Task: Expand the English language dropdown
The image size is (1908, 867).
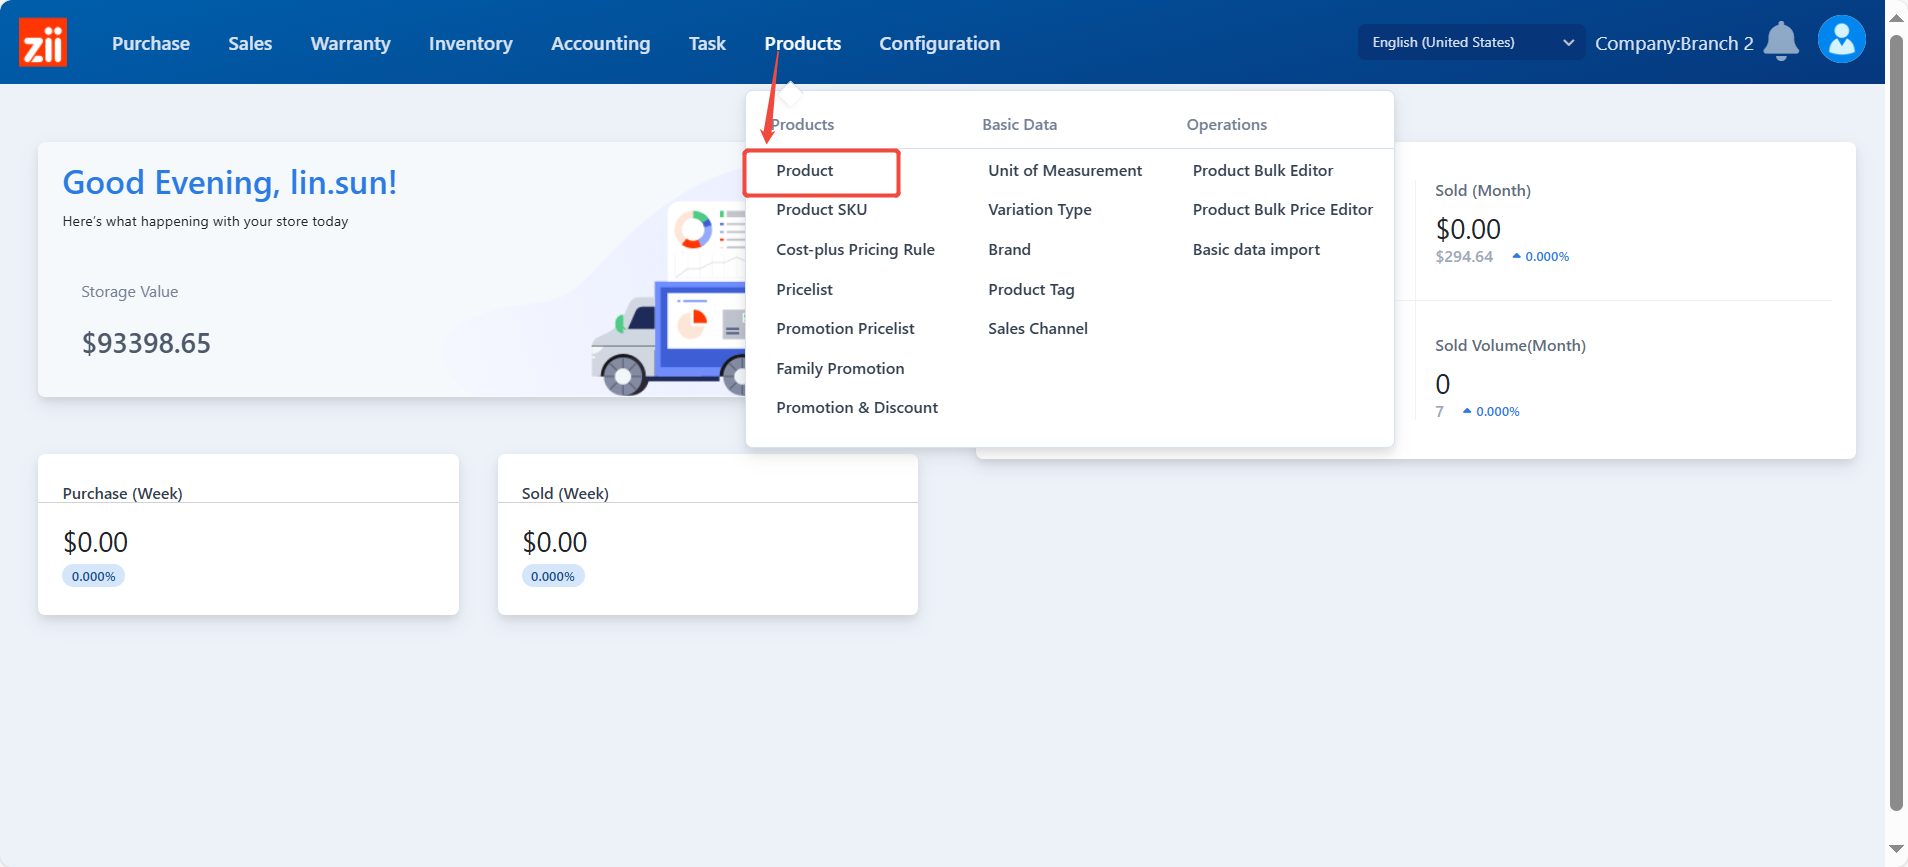Action: click(x=1470, y=42)
